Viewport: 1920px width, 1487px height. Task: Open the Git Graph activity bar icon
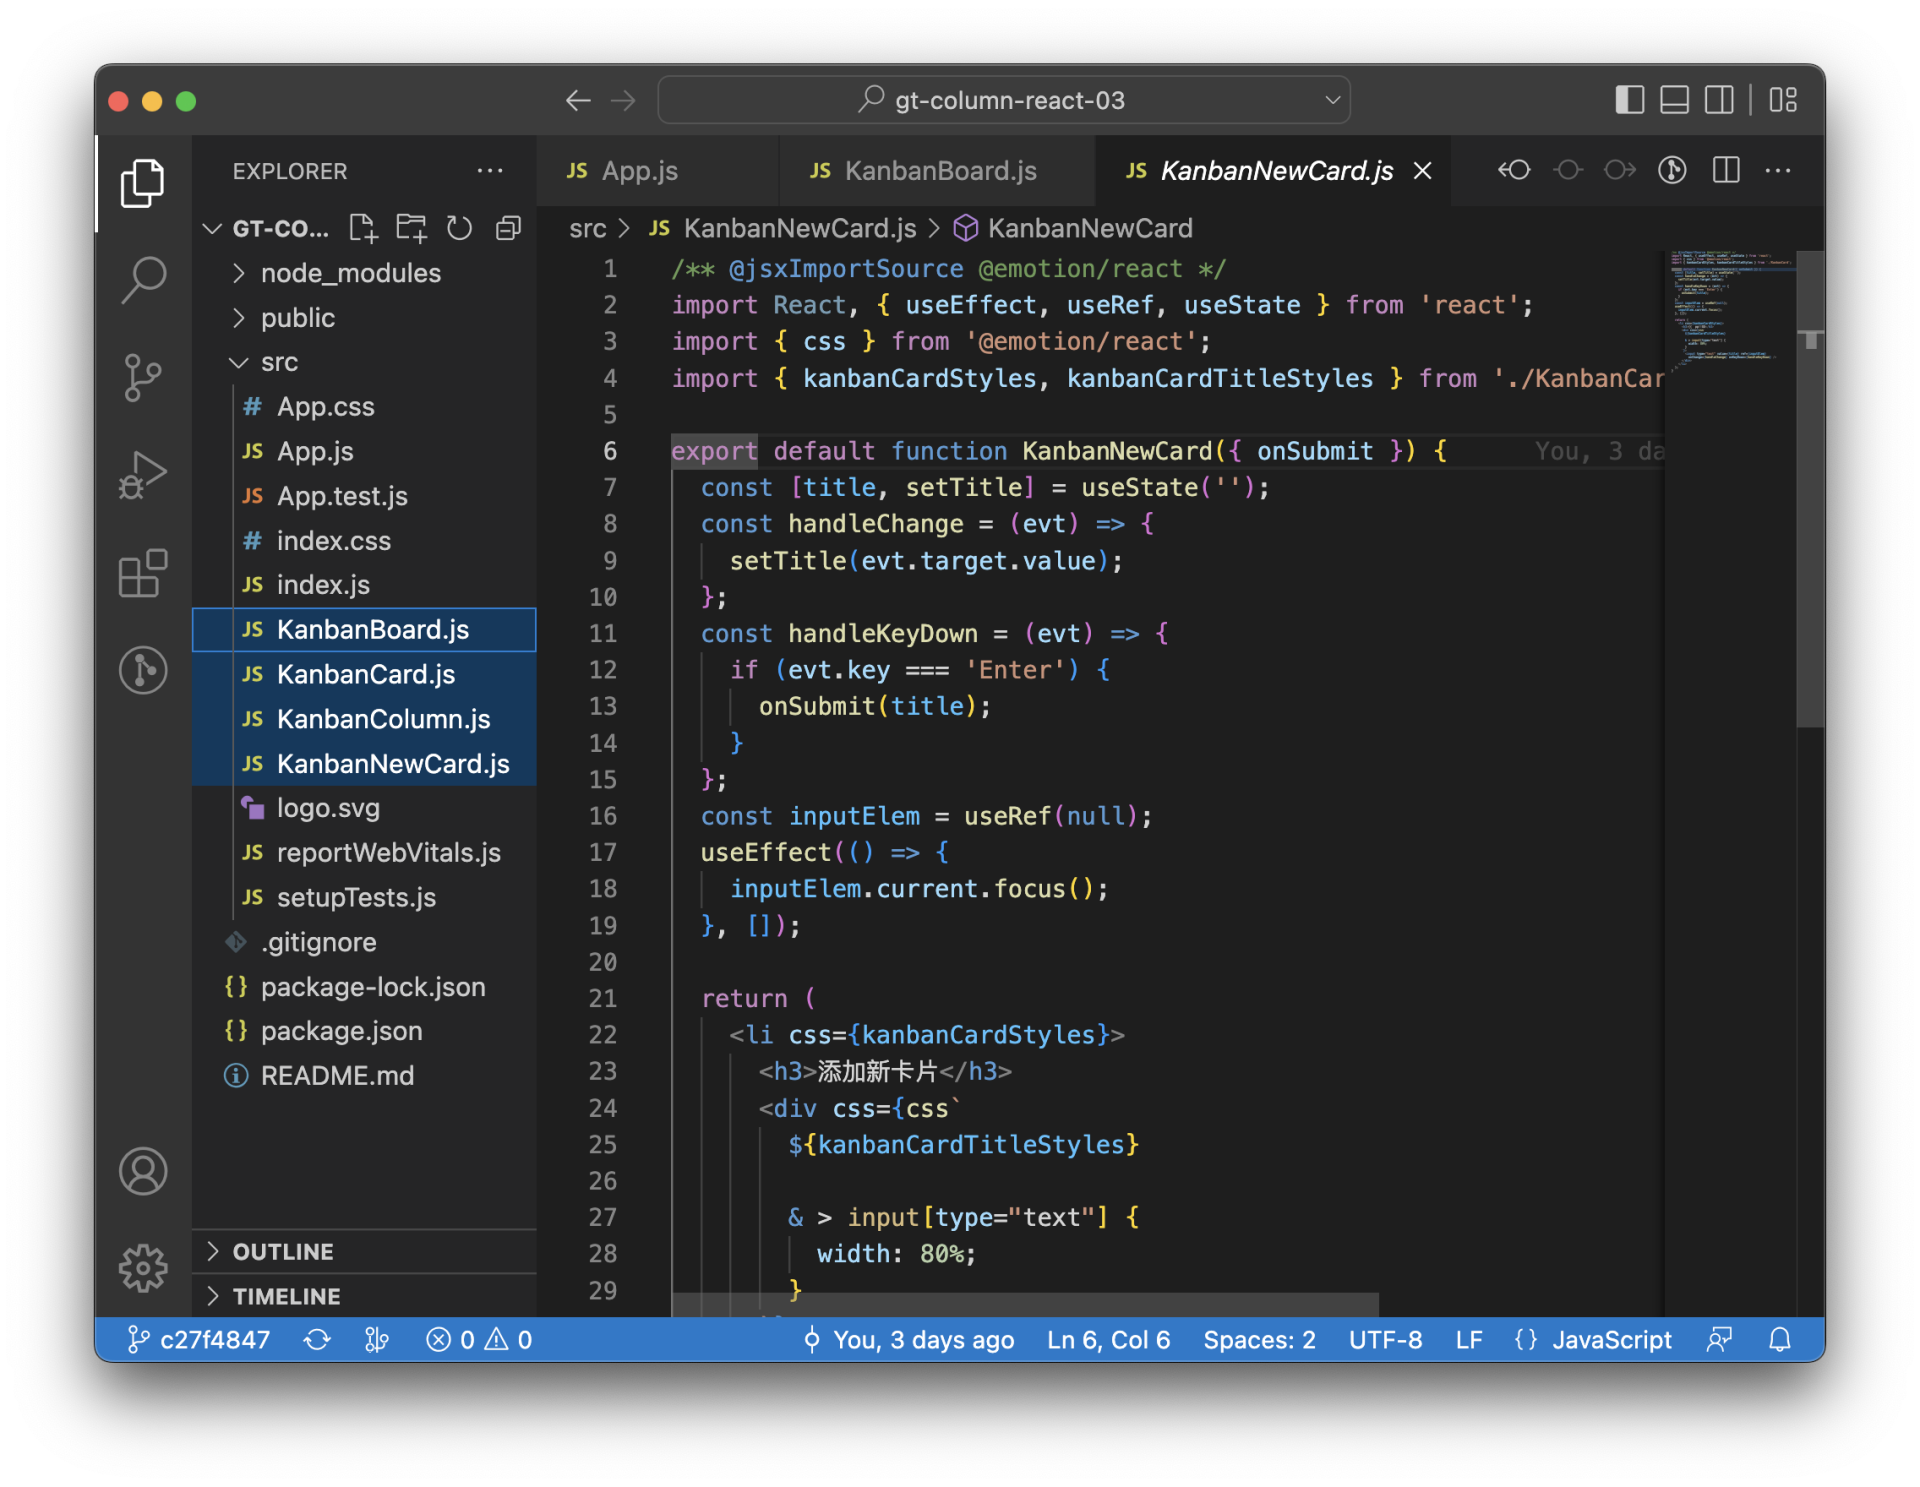143,669
